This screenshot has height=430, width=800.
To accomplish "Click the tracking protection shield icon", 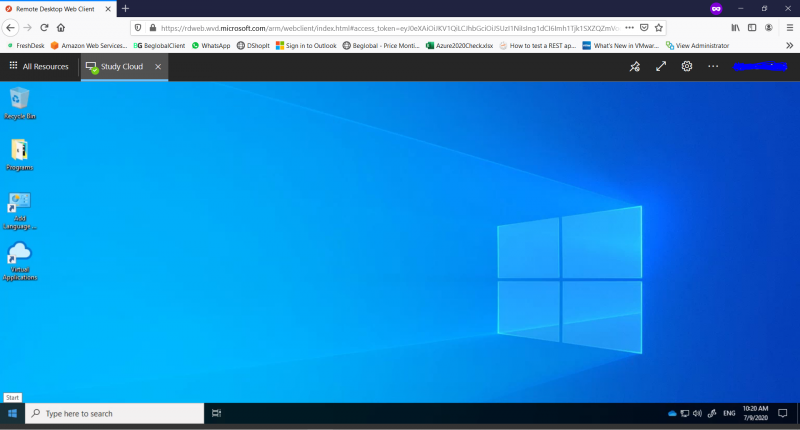I will coord(138,28).
